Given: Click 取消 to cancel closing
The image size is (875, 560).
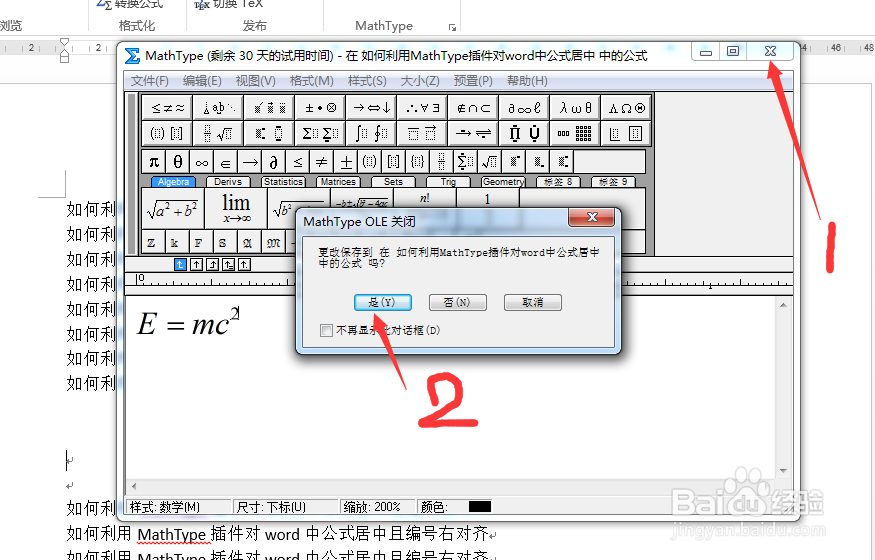Looking at the screenshot, I should coord(533,302).
